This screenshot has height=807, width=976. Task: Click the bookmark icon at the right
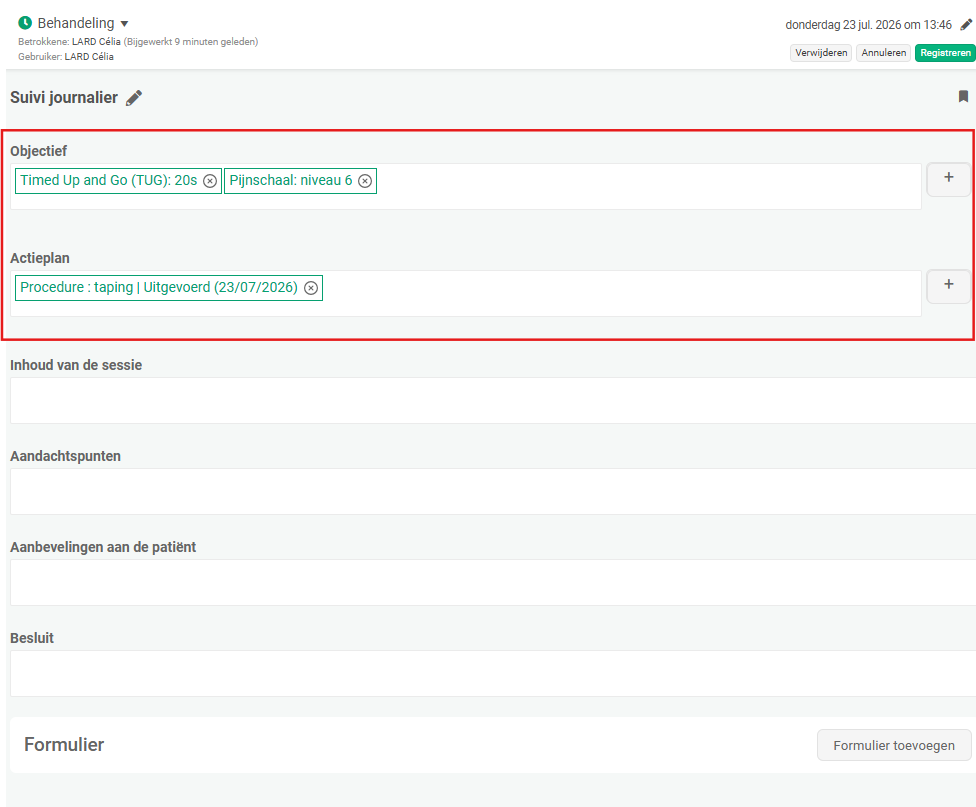963,97
